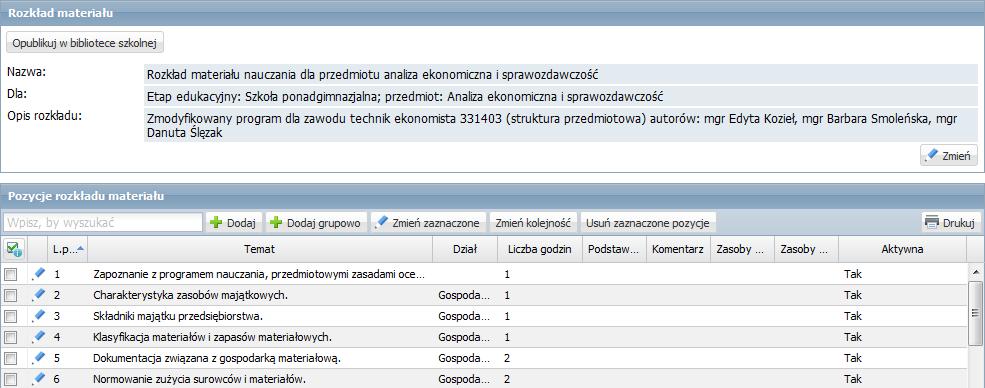985x388 pixels.
Task: Click the pencil edit icon in row 2
Action: [x=39, y=294]
